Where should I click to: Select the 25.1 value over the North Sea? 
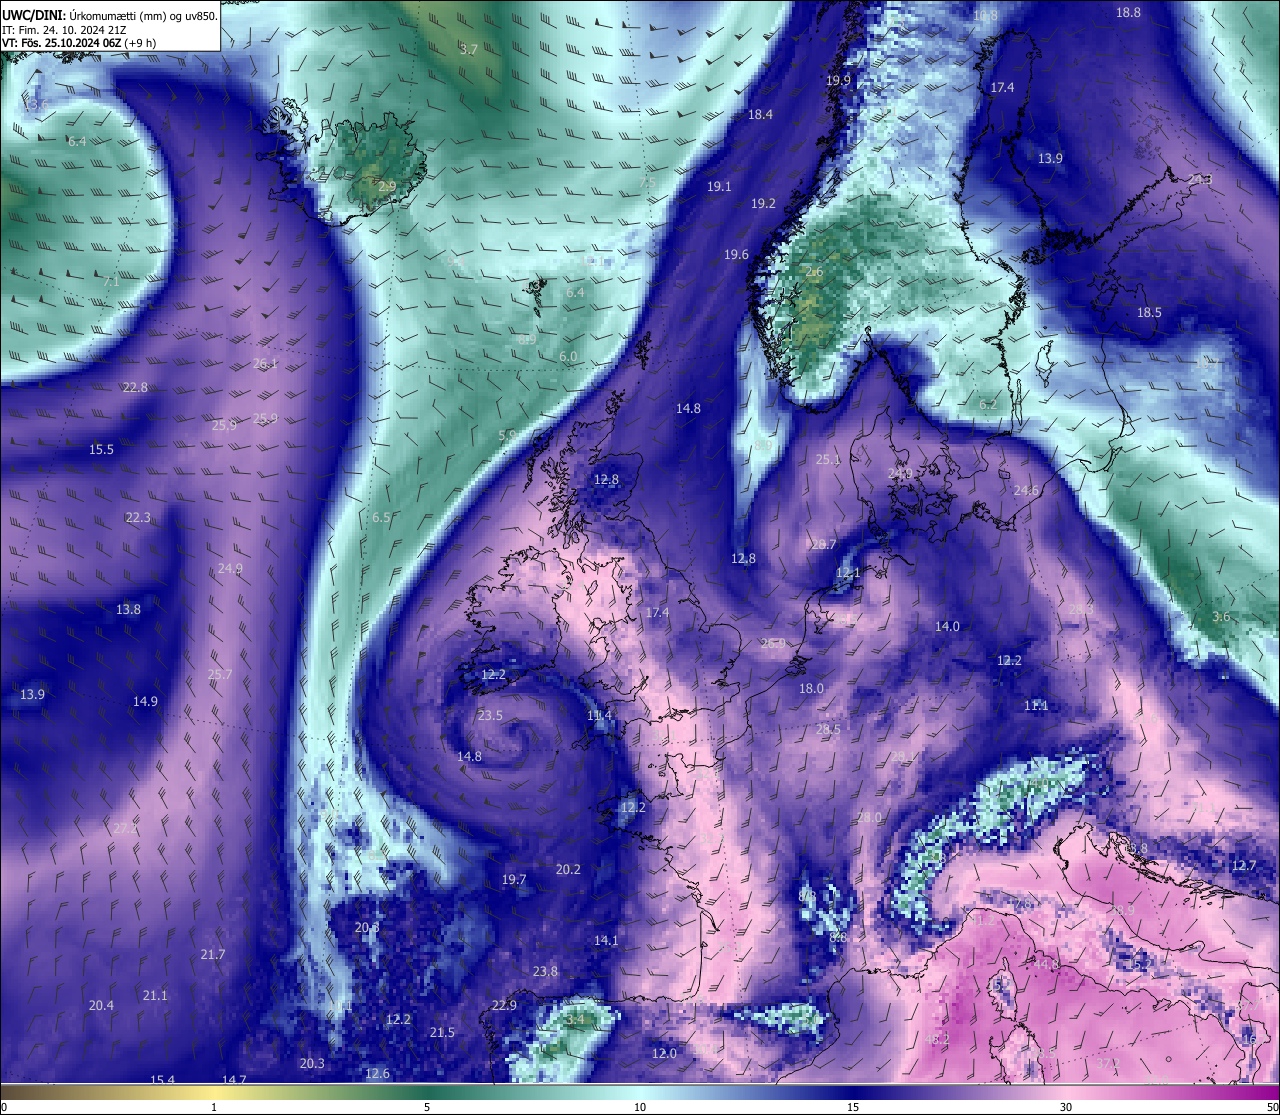click(x=828, y=460)
